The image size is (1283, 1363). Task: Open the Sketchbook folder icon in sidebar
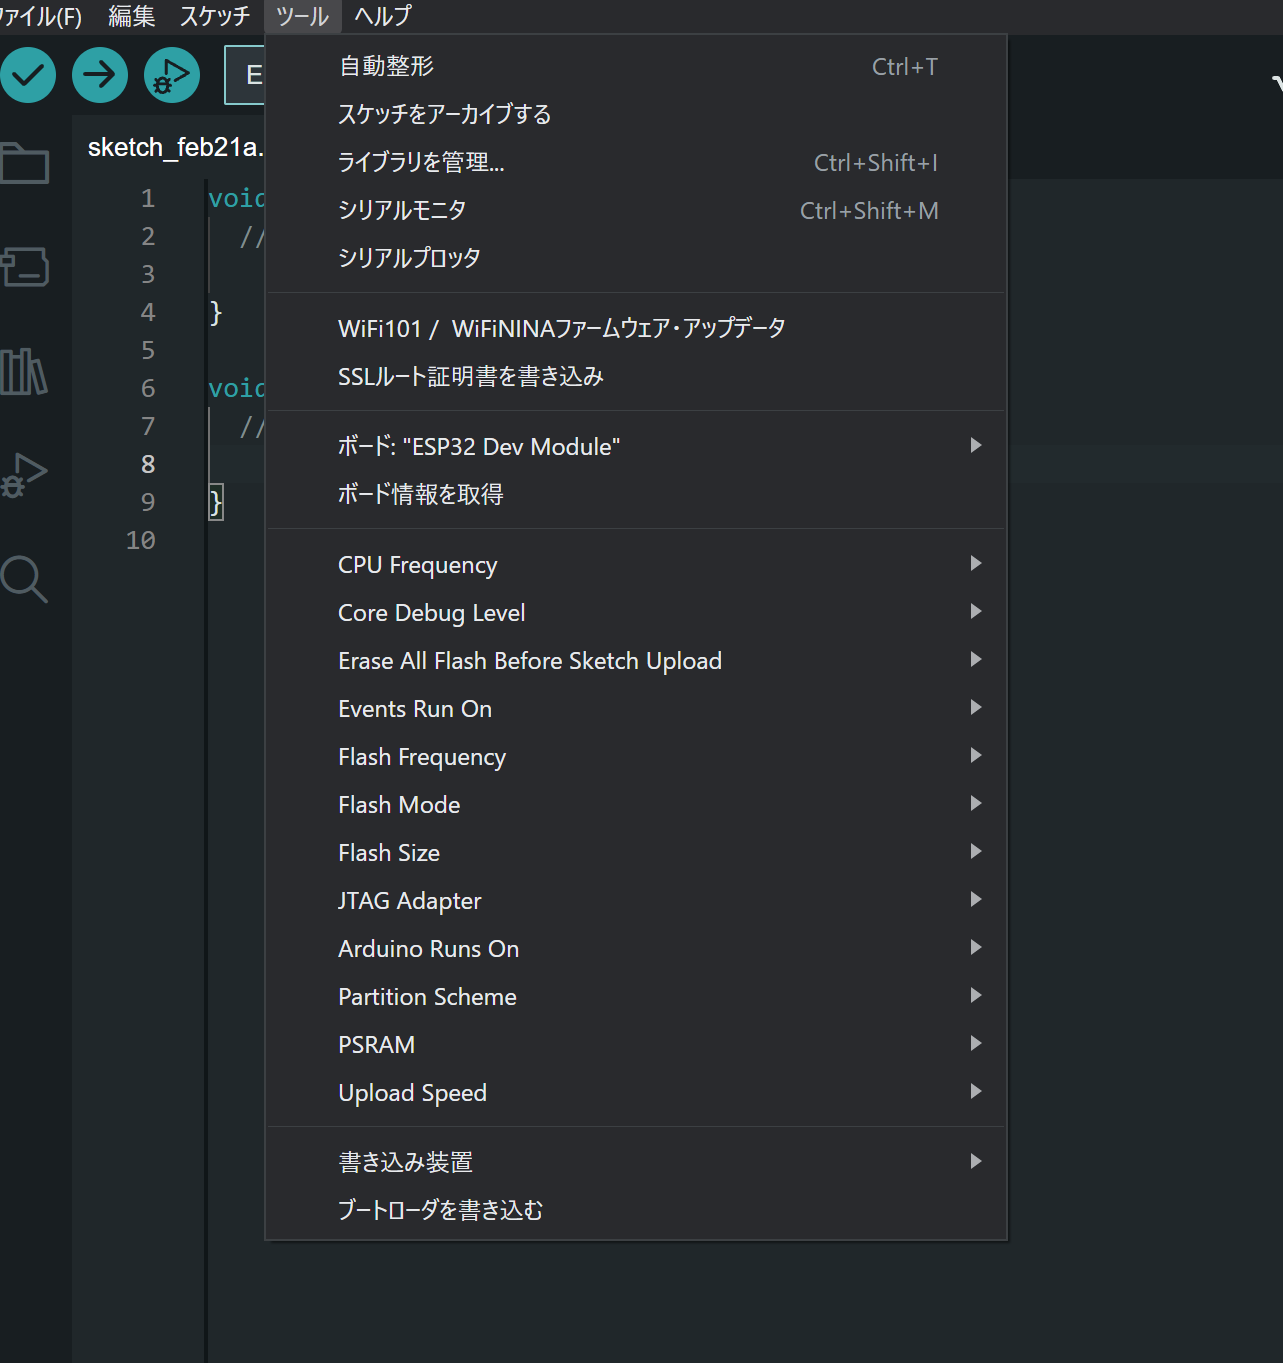pos(25,163)
